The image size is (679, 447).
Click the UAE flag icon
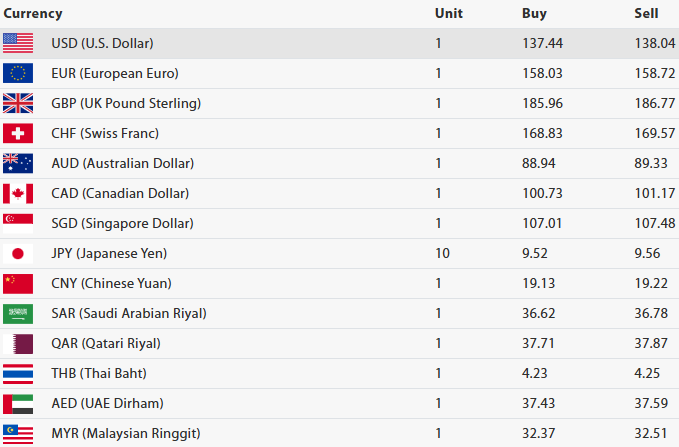pyautogui.click(x=18, y=403)
